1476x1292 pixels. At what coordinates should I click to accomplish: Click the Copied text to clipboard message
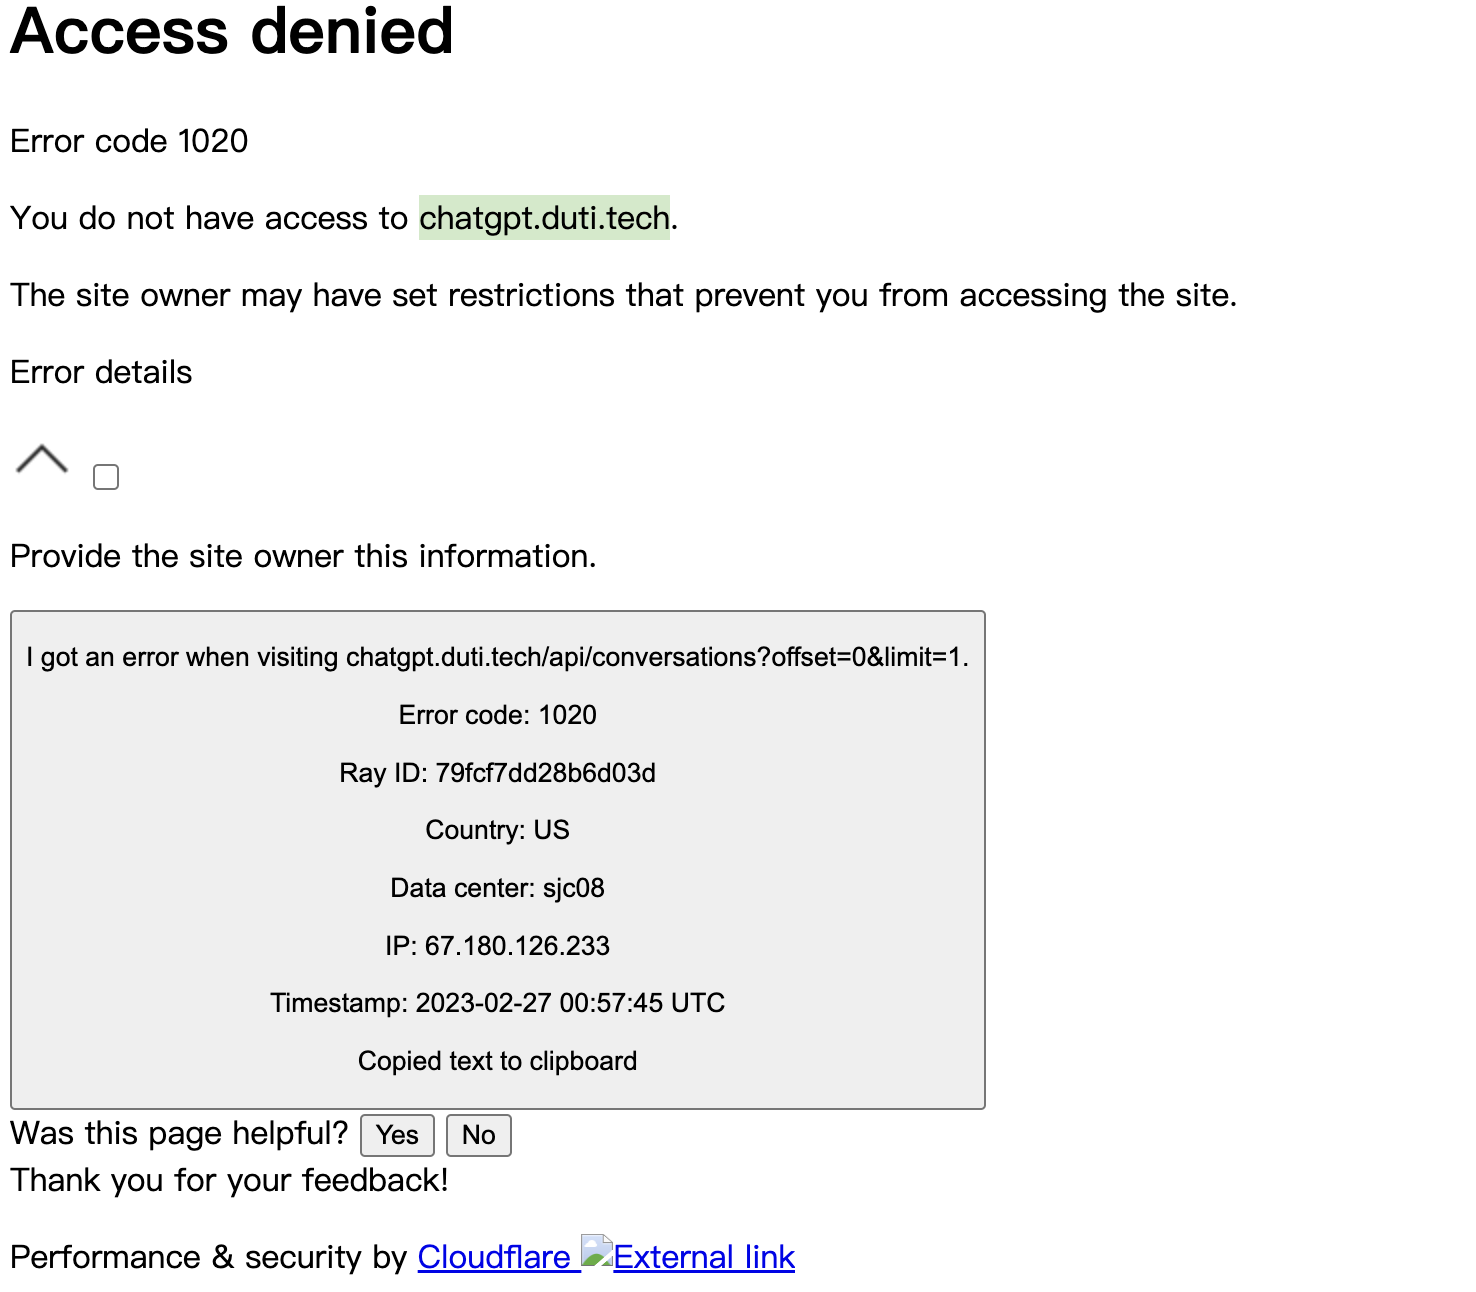[x=497, y=1061]
